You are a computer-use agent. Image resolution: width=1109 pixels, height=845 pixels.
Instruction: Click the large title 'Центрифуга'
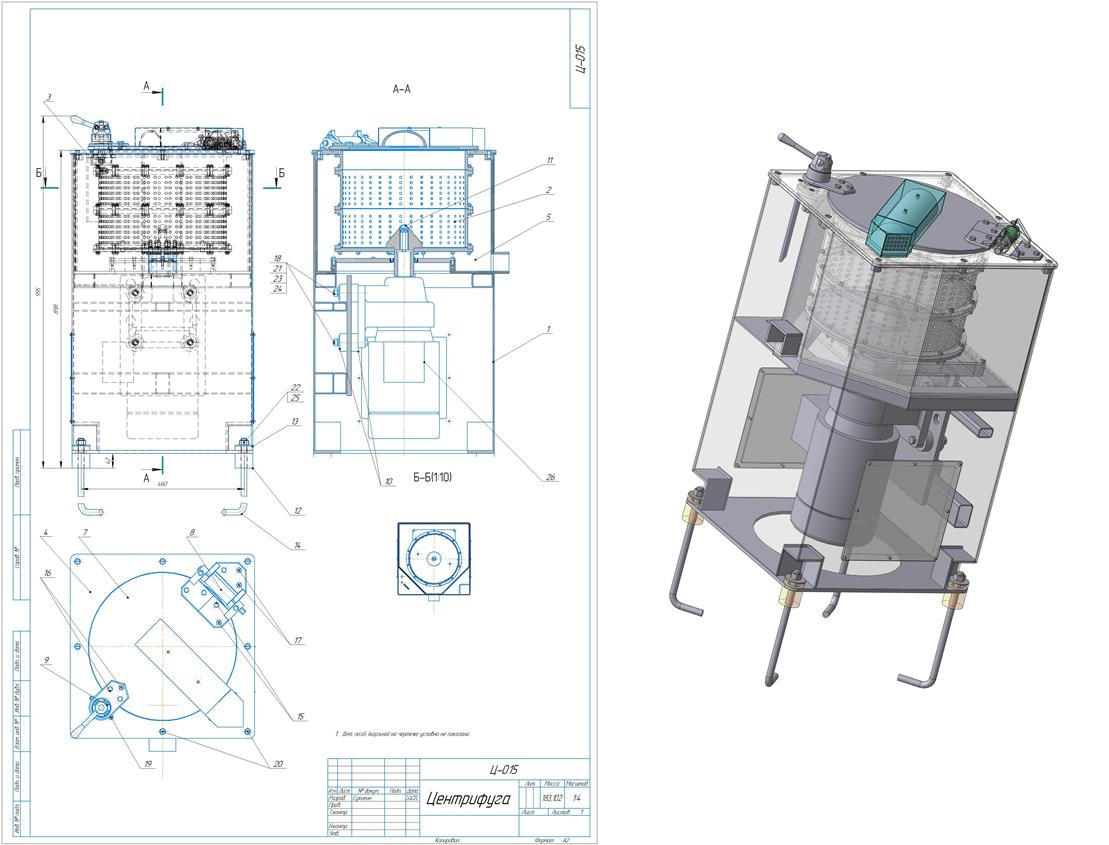(468, 800)
